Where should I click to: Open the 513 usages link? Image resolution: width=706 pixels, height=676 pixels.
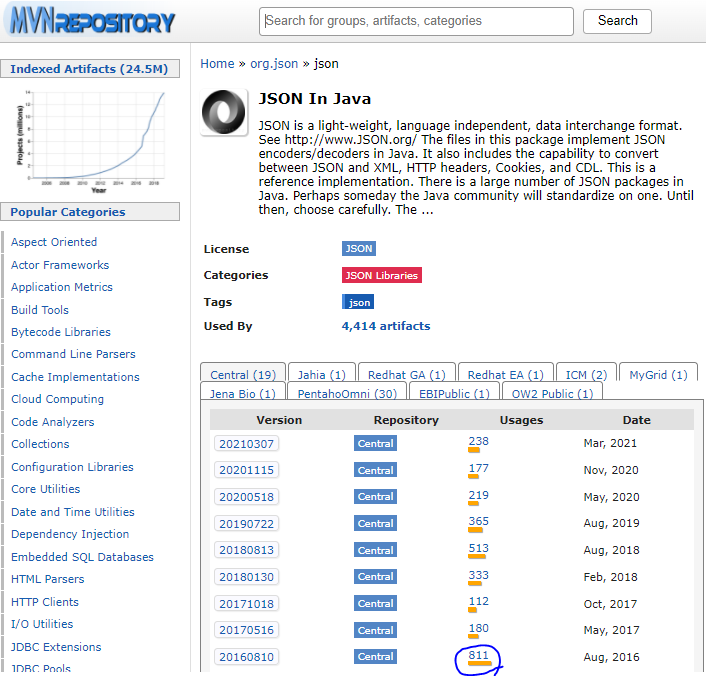478,548
